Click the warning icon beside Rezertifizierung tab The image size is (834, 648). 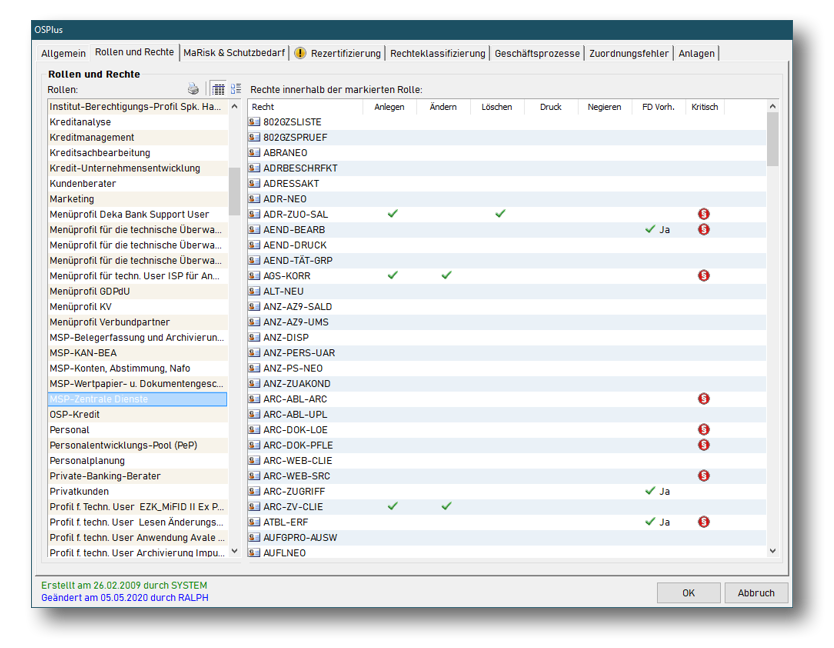pyautogui.click(x=300, y=53)
